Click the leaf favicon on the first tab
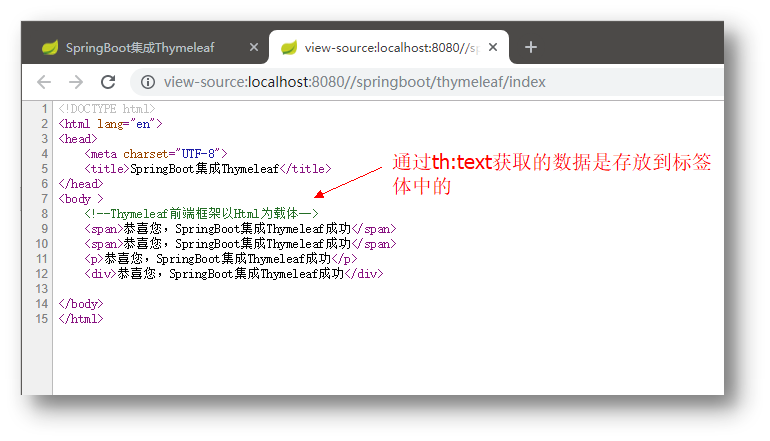 coord(50,47)
